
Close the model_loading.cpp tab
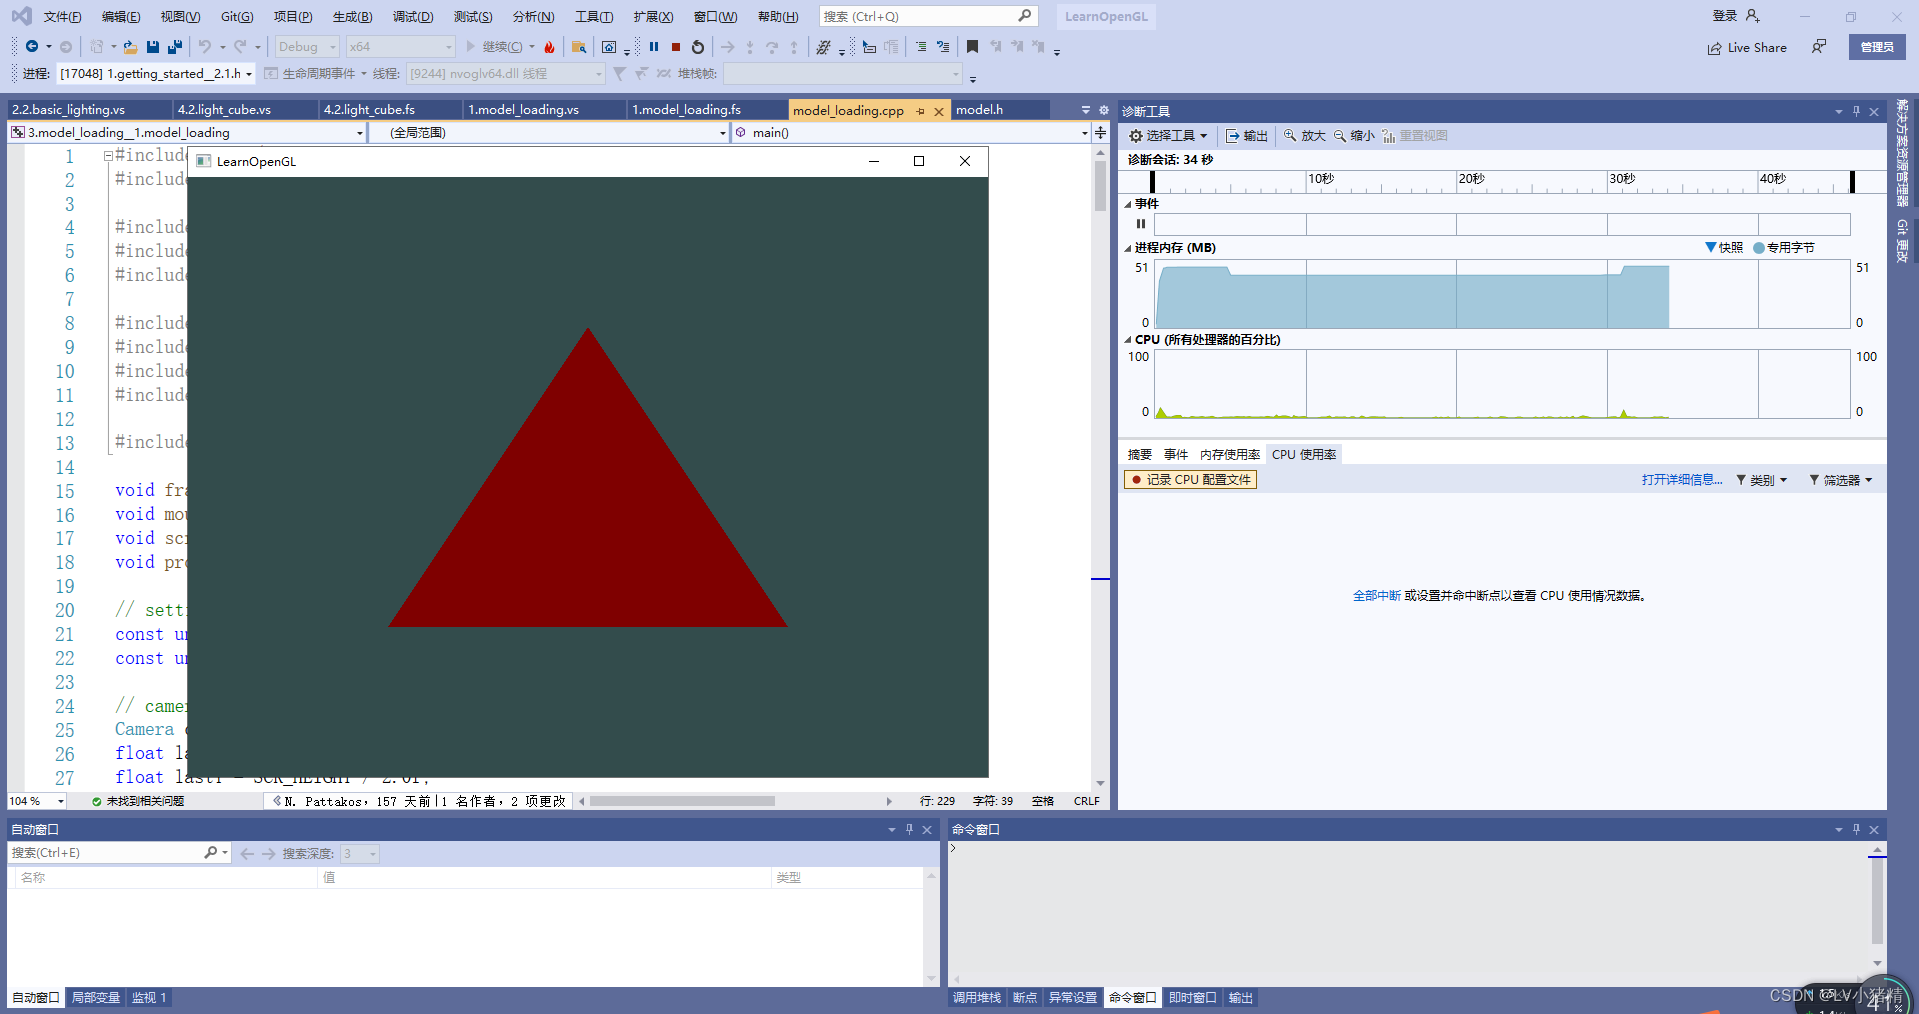tap(939, 111)
